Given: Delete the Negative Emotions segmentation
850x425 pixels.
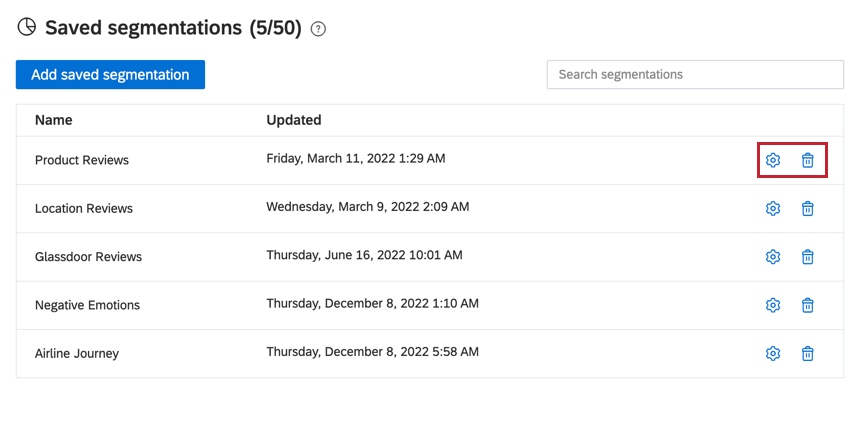Looking at the screenshot, I should (808, 305).
